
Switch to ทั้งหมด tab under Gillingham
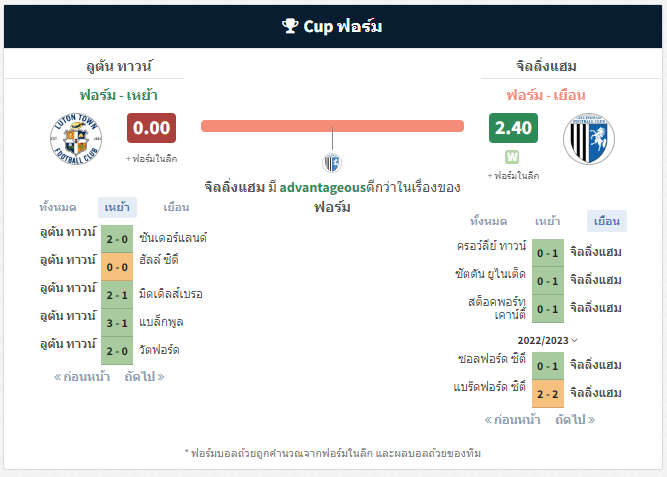tap(488, 221)
